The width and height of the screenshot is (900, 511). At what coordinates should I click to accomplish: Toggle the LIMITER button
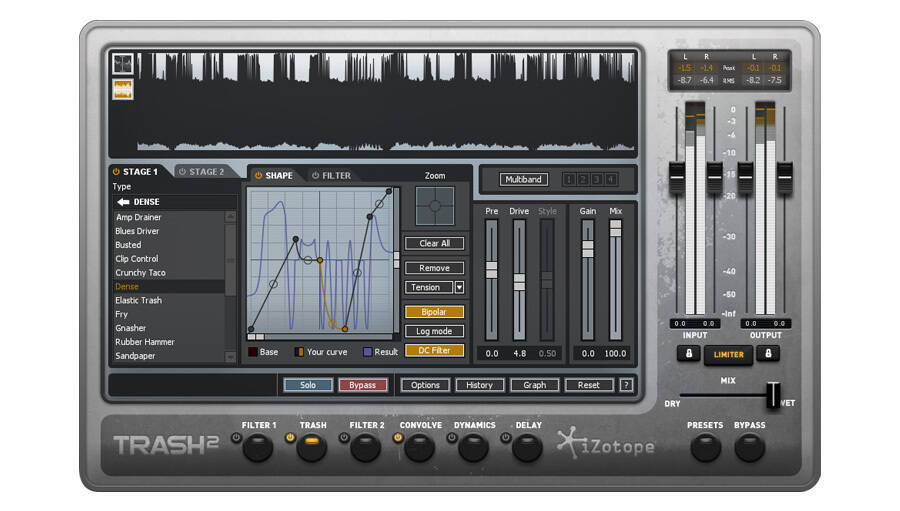(728, 354)
